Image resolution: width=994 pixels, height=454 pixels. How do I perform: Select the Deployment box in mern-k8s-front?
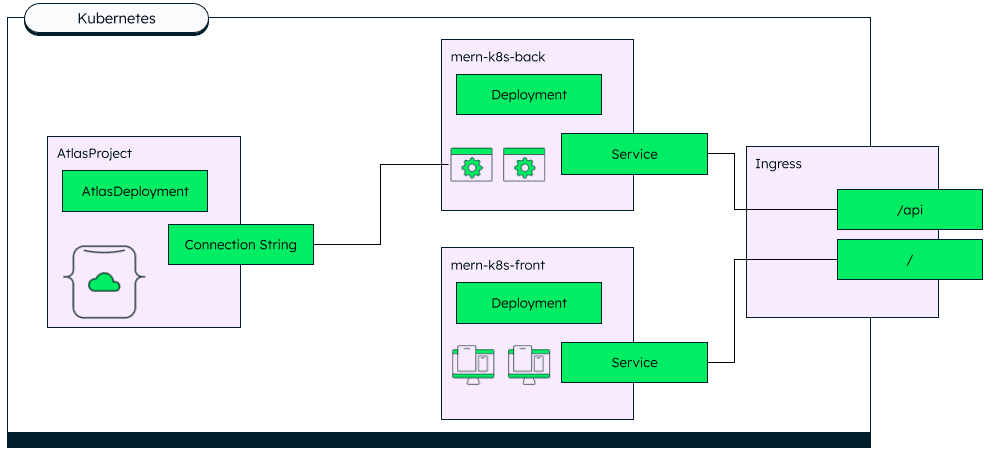click(529, 303)
